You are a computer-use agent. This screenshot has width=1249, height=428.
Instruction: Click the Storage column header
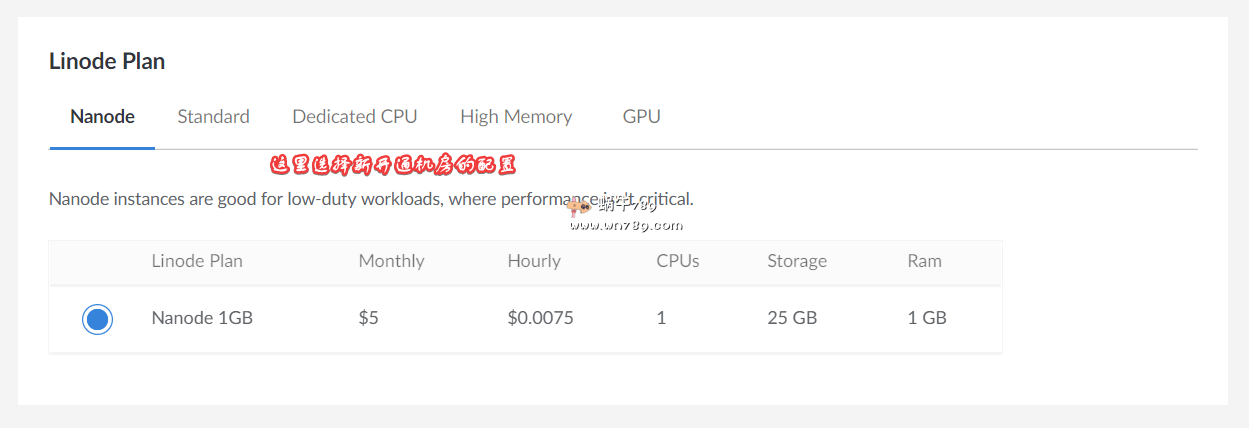[x=797, y=261]
